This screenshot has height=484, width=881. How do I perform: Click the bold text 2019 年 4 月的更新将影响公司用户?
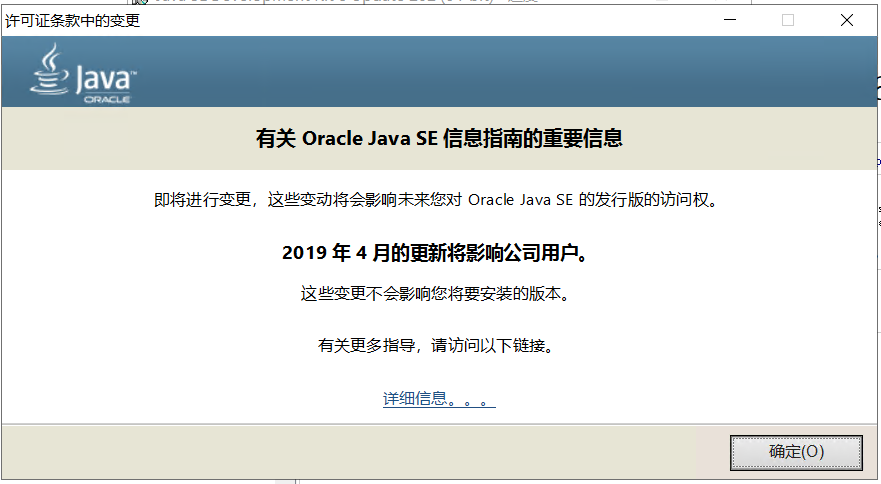434,253
